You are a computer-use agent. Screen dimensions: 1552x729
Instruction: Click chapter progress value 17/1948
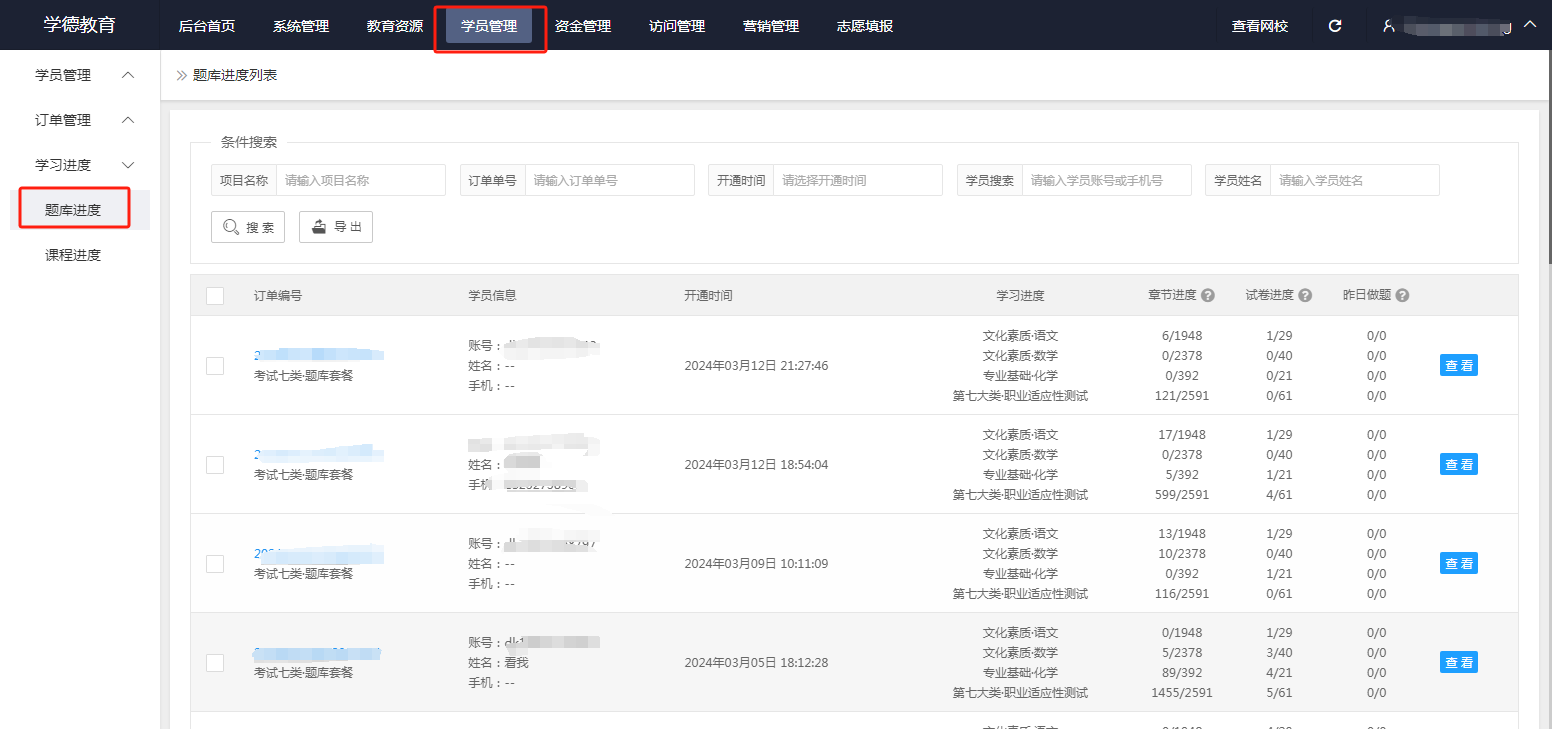point(1180,435)
